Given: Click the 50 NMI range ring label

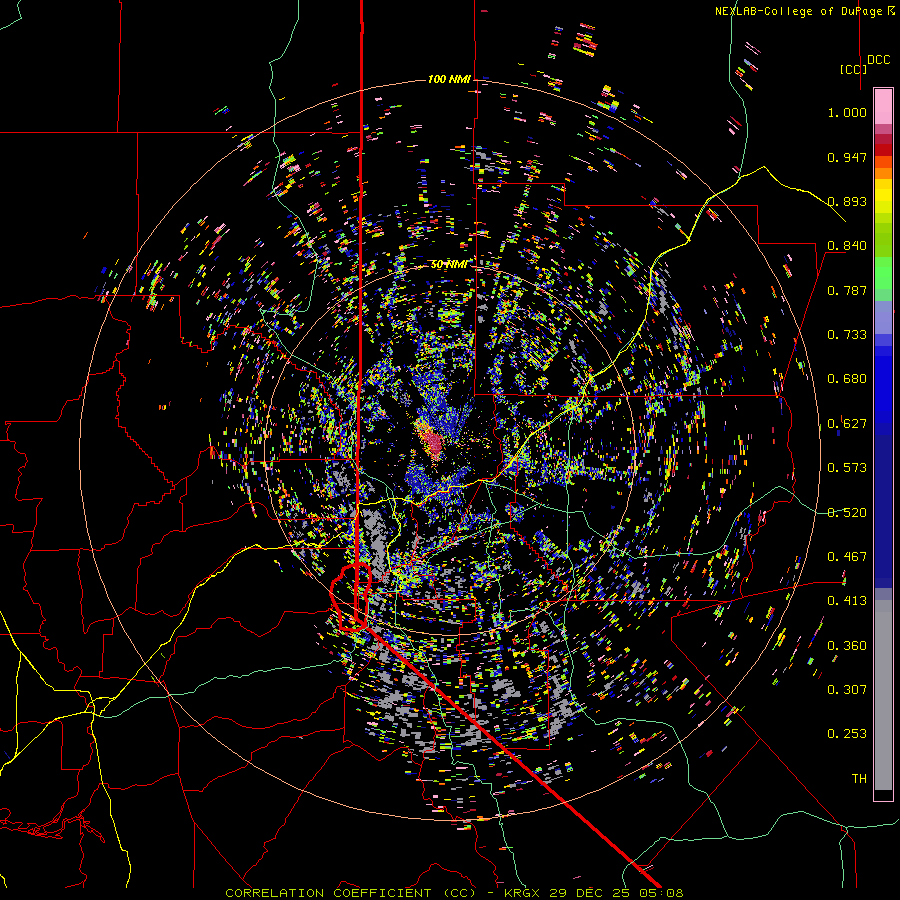Looking at the screenshot, I should click(x=449, y=265).
